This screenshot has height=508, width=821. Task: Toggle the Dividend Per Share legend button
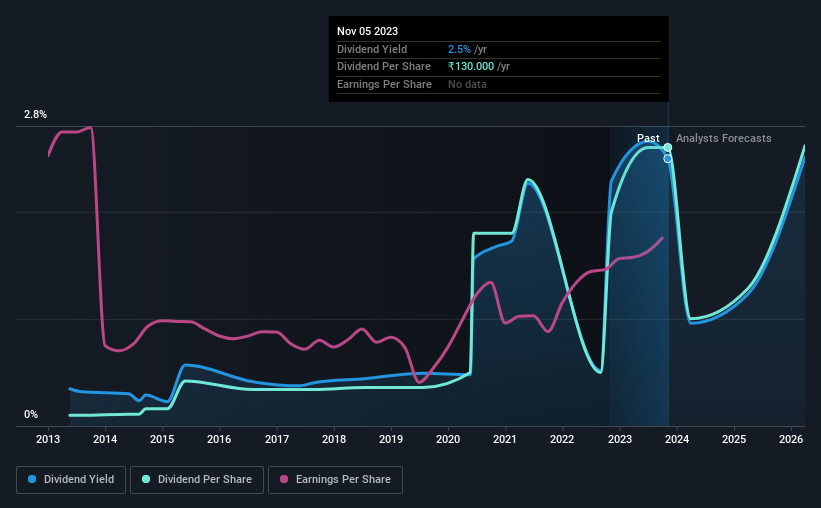point(197,480)
